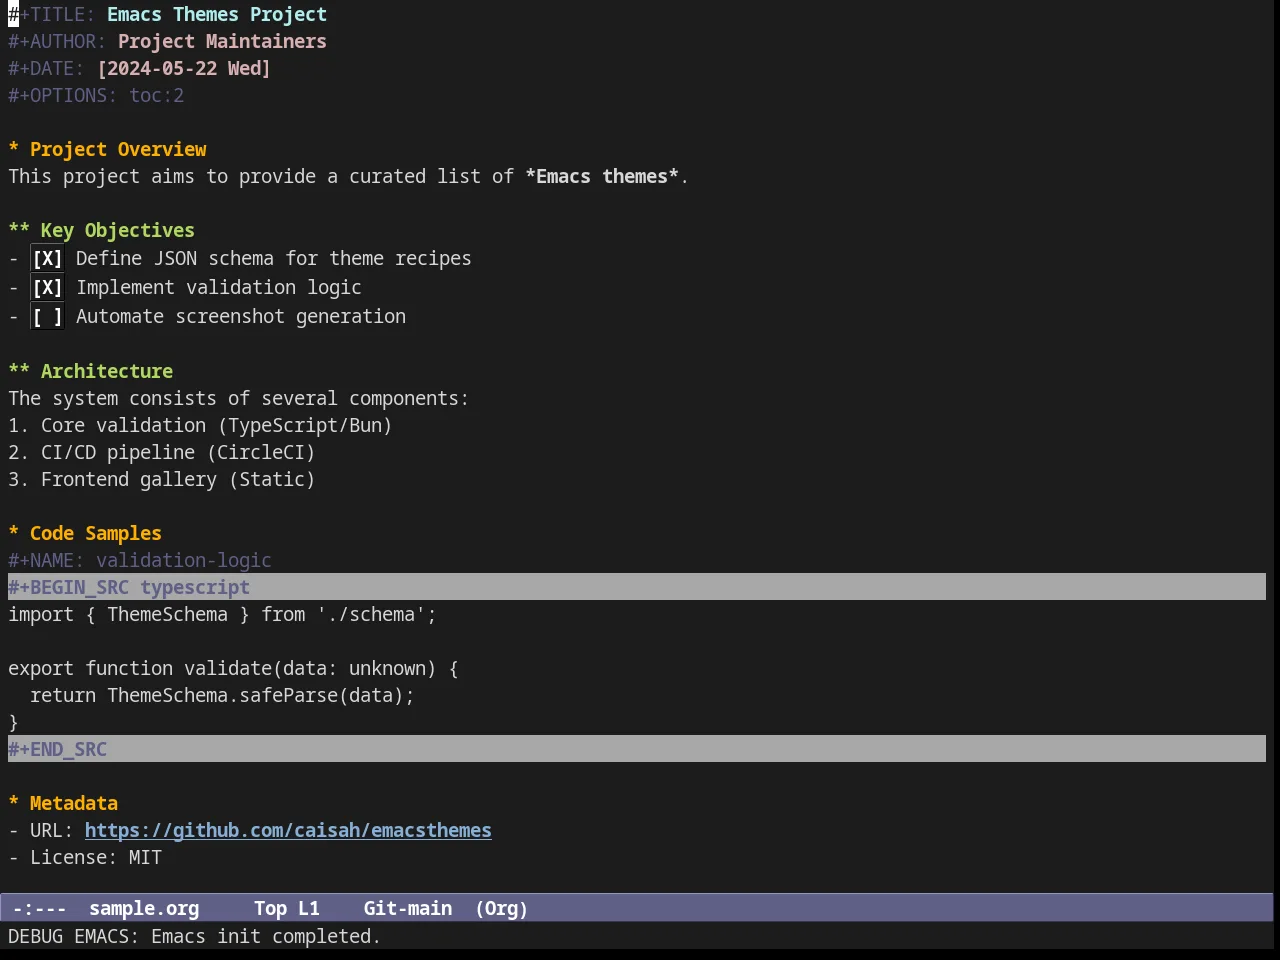The width and height of the screenshot is (1280, 960).
Task: Click the closing brace of validate function
Action: point(13,723)
